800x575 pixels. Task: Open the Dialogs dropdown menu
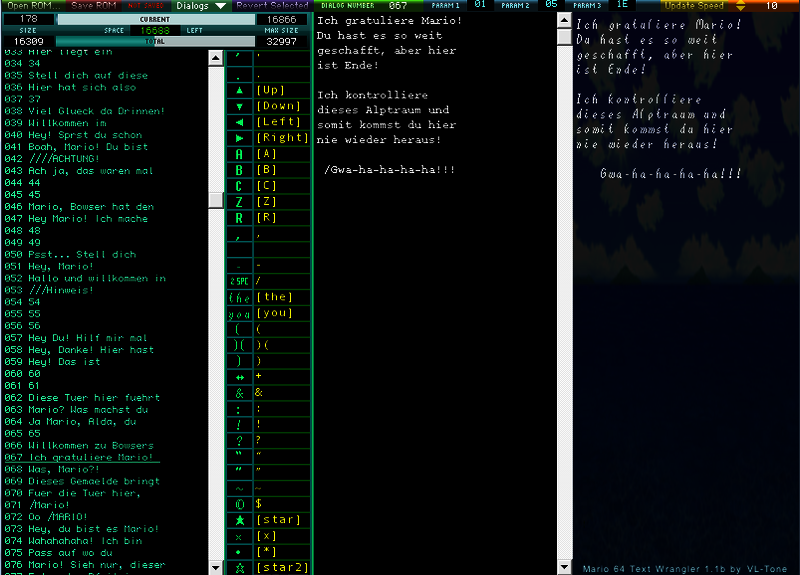(x=200, y=6)
